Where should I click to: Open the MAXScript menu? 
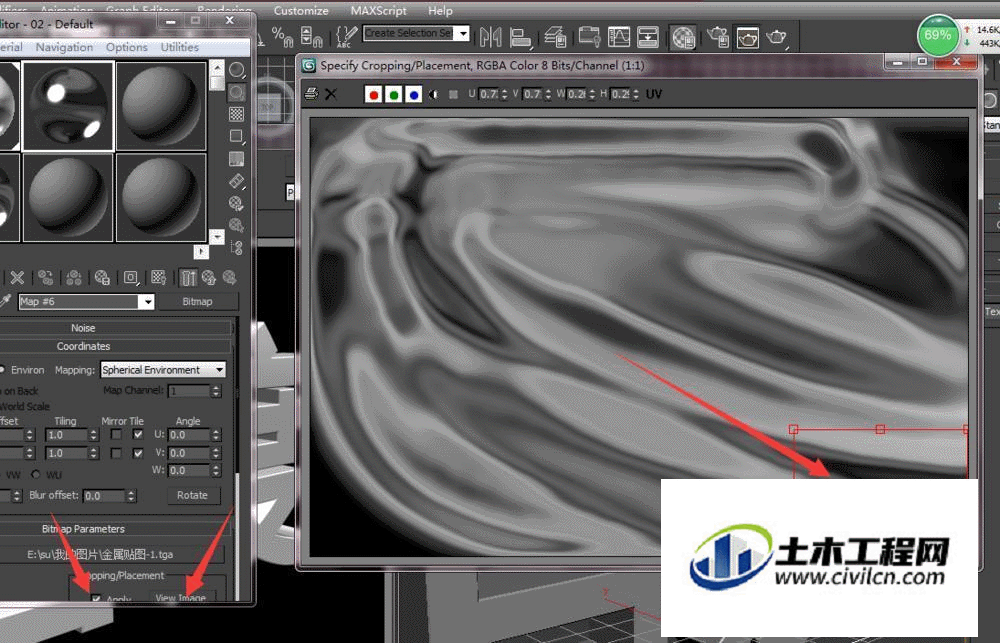coord(378,11)
